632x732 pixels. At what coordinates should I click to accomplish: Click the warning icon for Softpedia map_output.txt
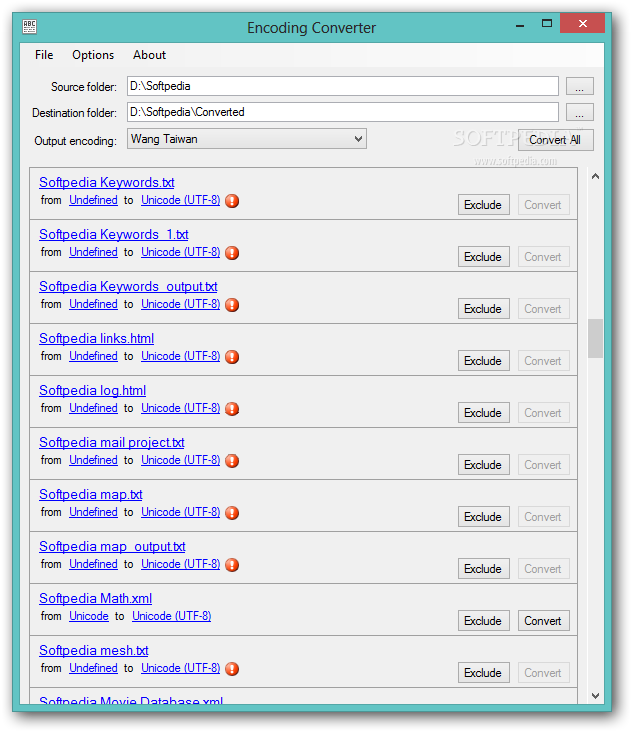pyautogui.click(x=232, y=565)
